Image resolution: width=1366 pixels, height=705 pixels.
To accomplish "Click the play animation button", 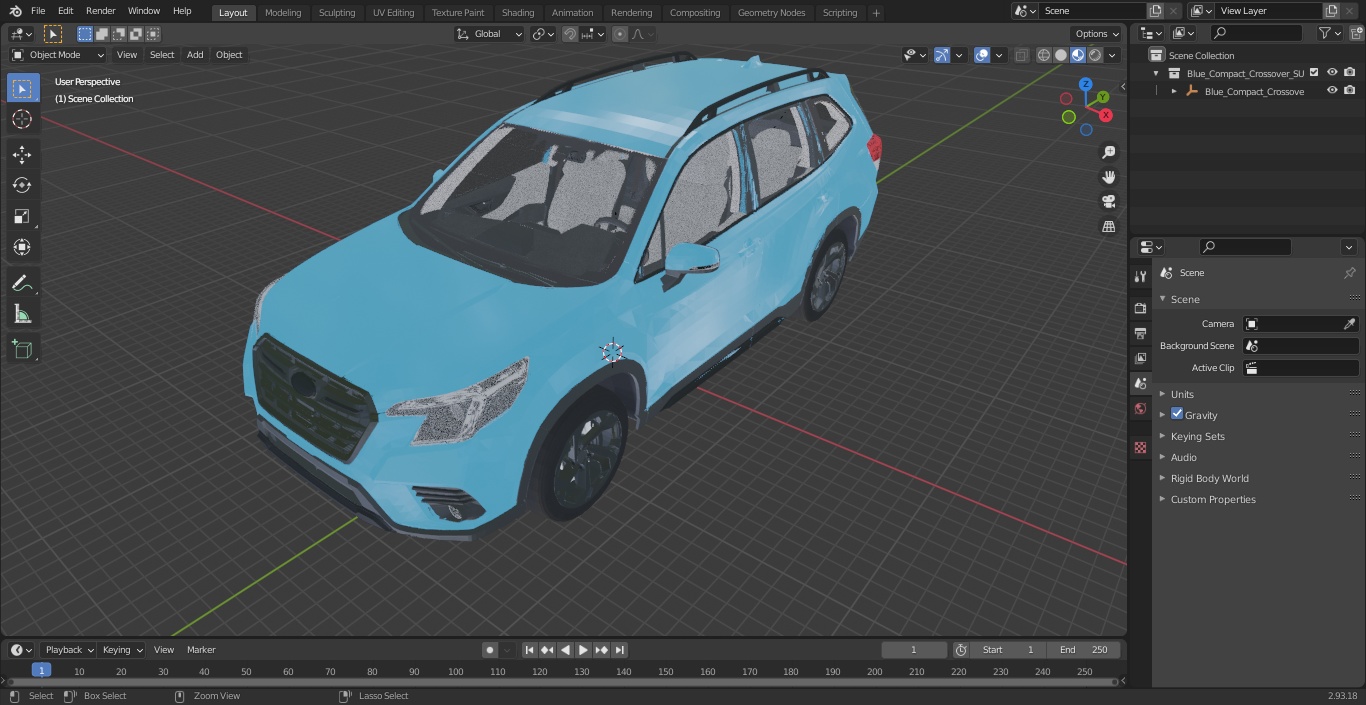I will tap(583, 650).
